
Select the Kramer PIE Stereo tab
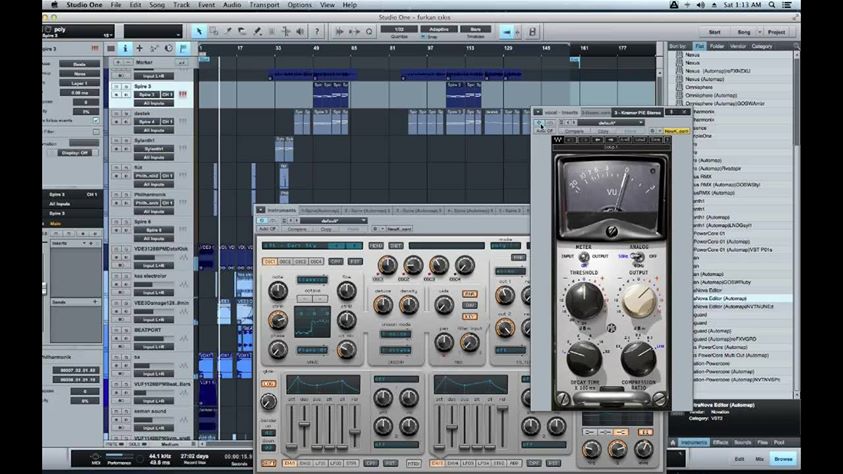(638, 112)
